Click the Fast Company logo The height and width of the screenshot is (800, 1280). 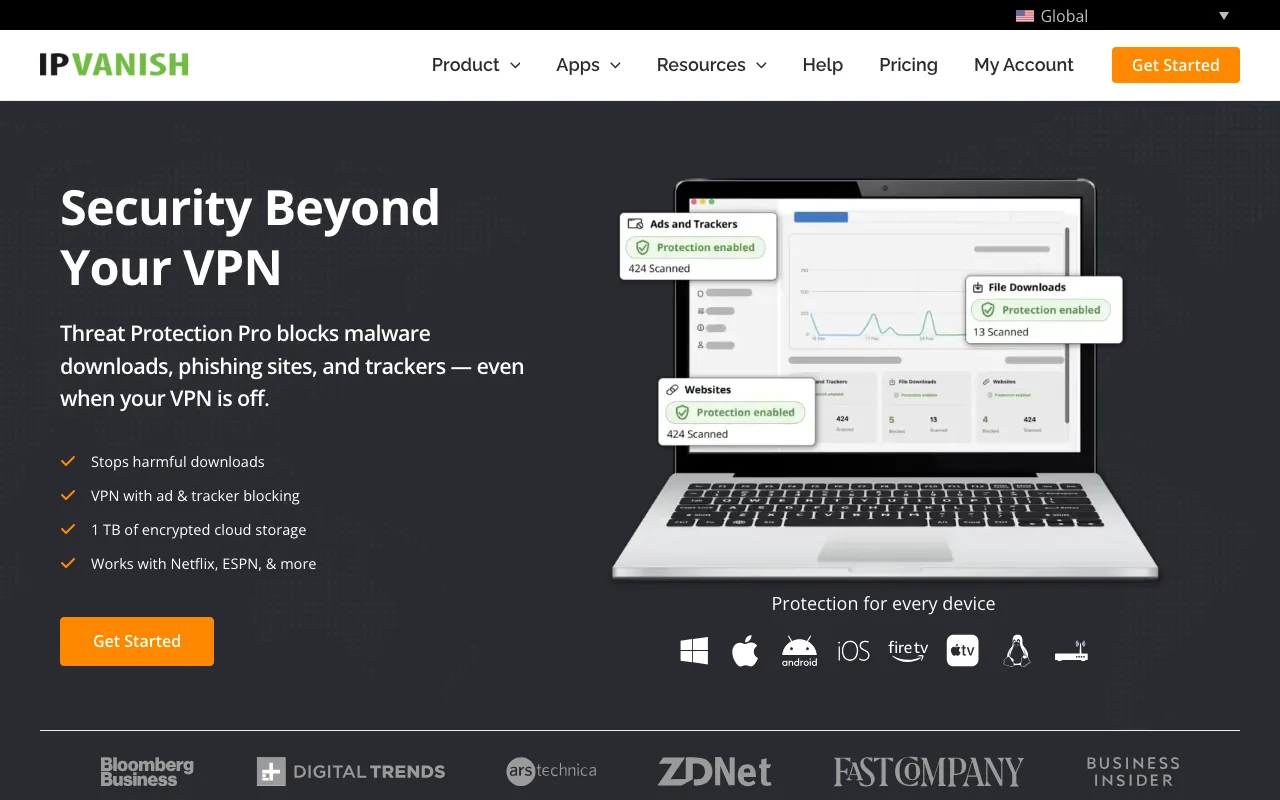[x=929, y=771]
